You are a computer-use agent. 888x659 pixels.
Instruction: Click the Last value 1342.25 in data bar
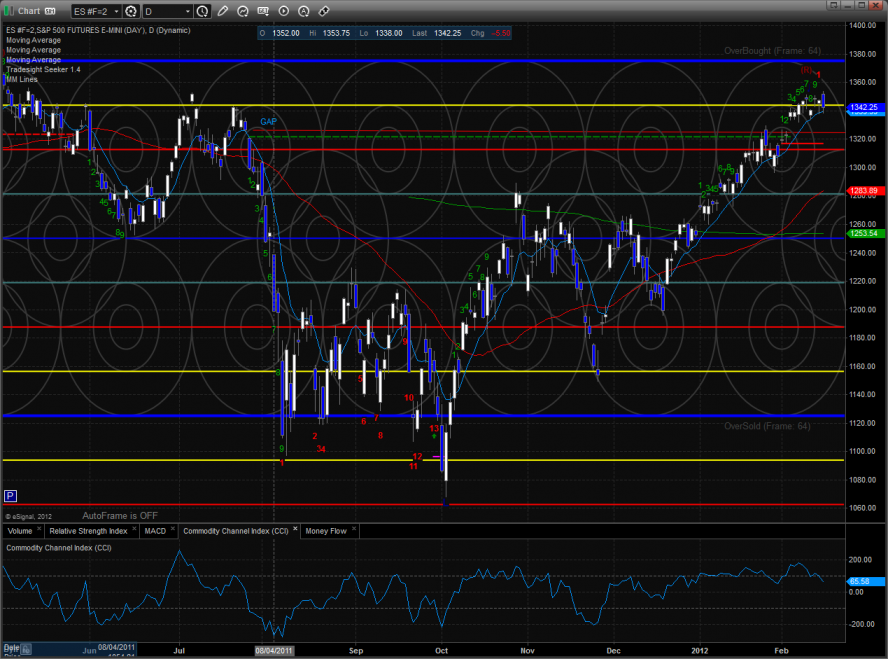[448, 33]
